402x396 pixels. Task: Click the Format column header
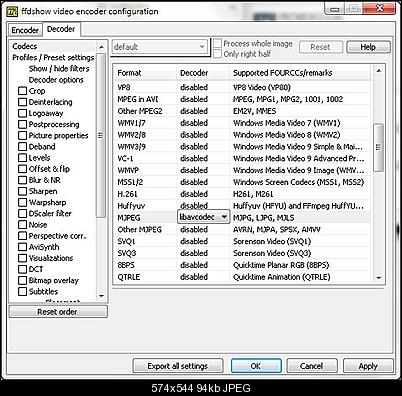pyautogui.click(x=145, y=73)
